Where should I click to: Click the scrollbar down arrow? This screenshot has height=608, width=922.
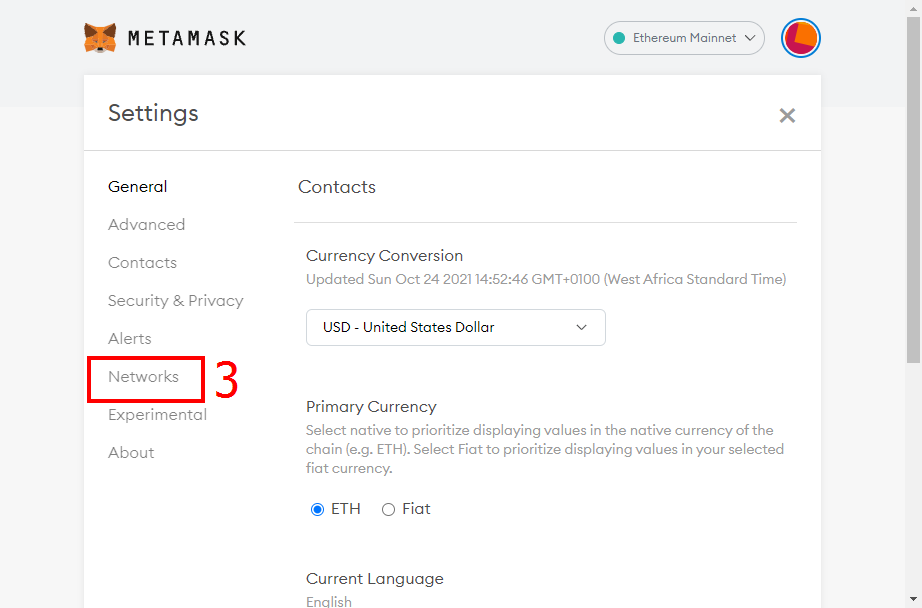pyautogui.click(x=913, y=600)
